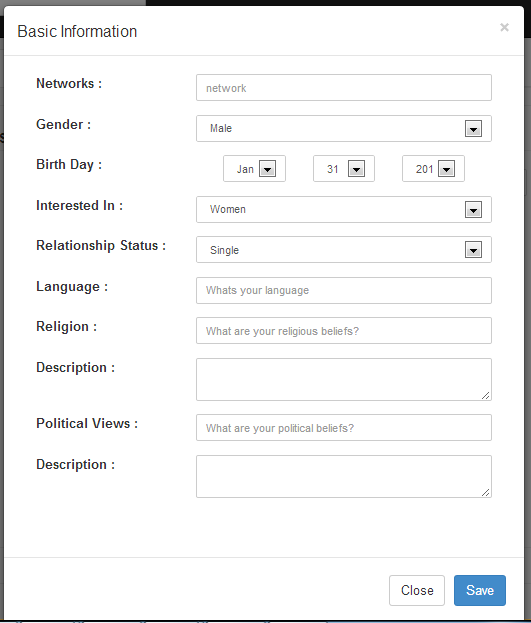Select the Male gender combo box

[x=344, y=128]
